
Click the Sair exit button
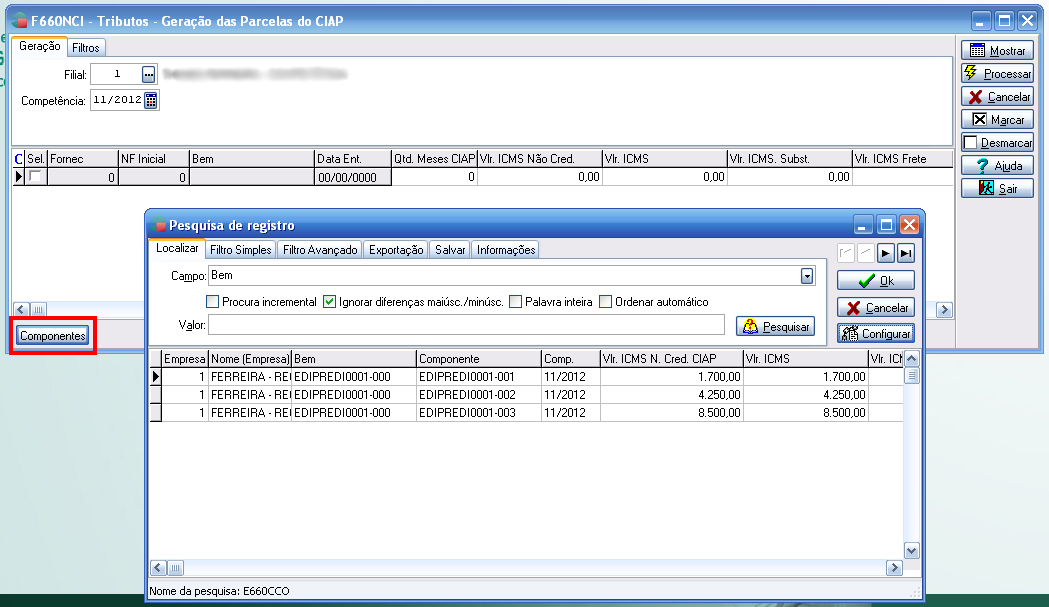point(997,189)
